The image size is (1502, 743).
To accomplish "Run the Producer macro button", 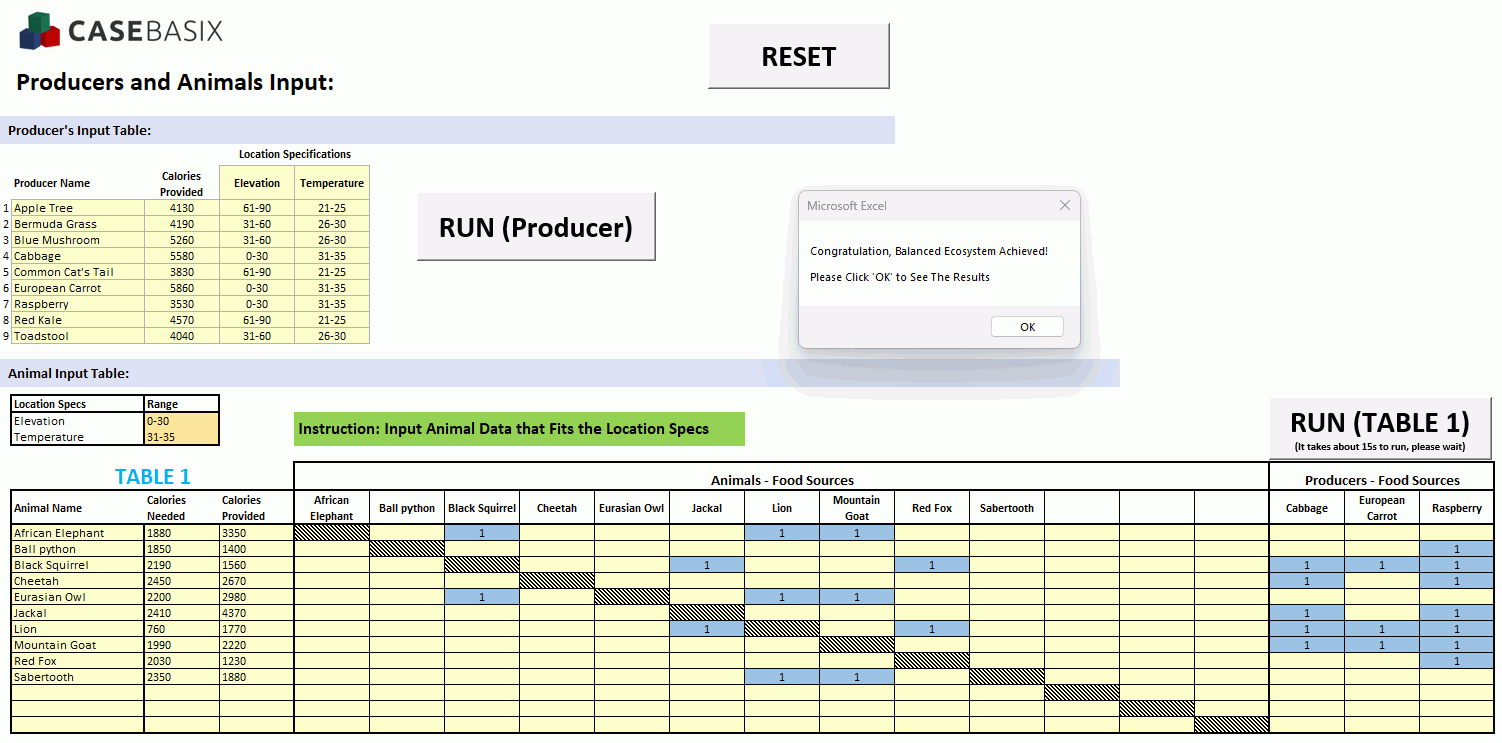I will [x=536, y=227].
